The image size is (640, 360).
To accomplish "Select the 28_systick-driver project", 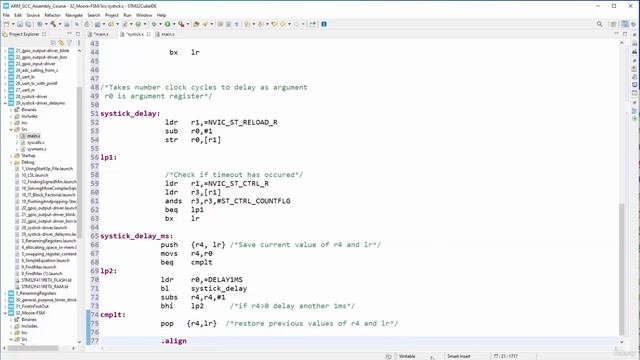I will [31, 97].
